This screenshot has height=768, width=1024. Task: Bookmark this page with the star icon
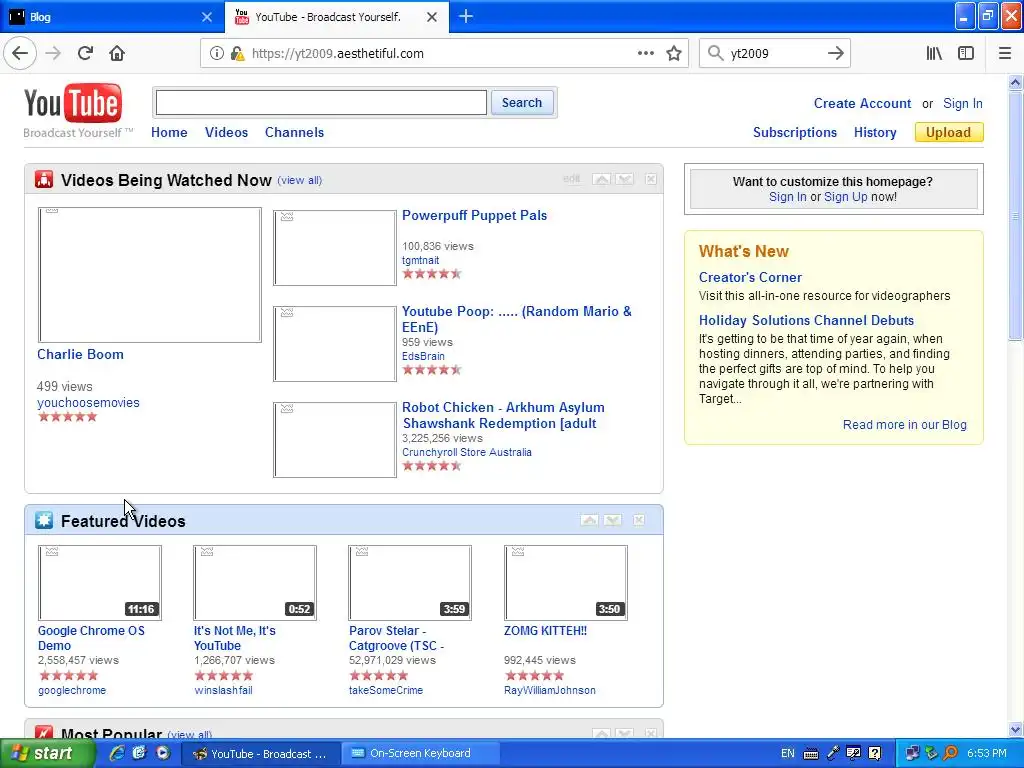point(674,54)
